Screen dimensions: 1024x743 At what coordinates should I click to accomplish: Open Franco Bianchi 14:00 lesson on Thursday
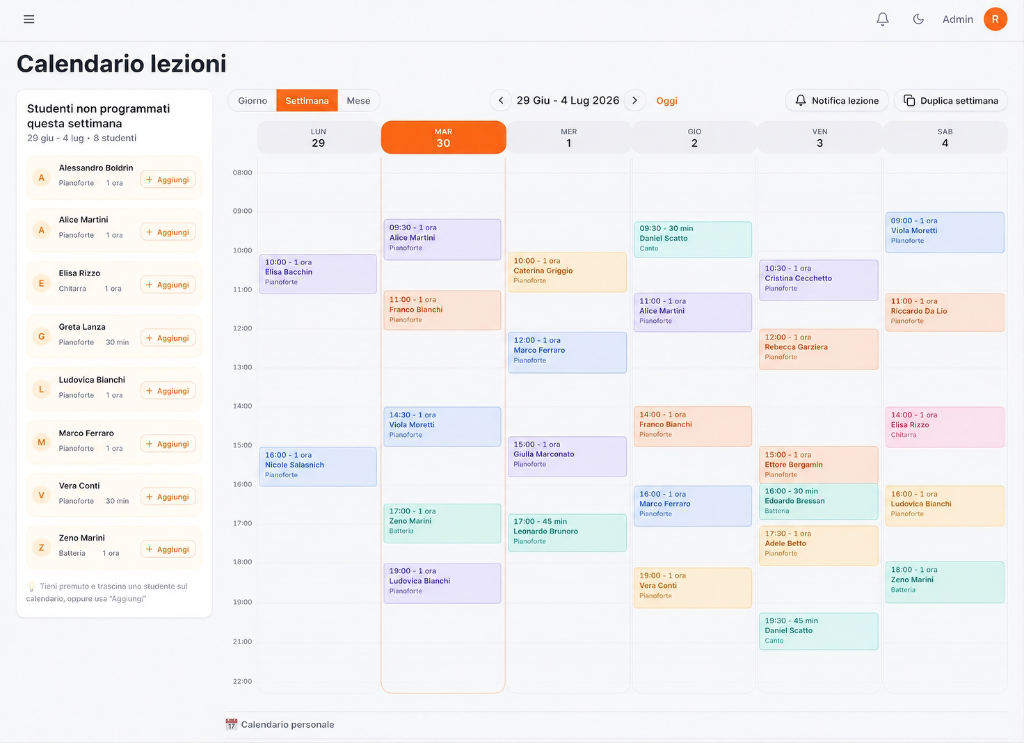pos(693,426)
